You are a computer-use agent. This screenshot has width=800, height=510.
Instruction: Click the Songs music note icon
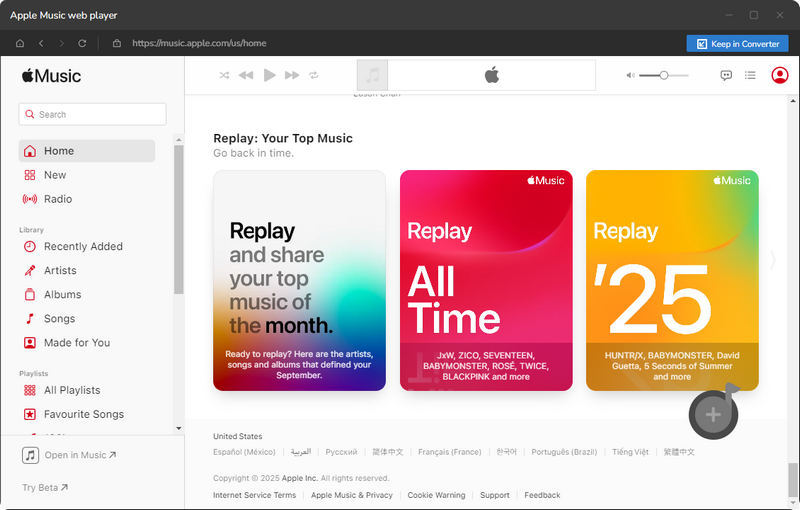(30, 319)
